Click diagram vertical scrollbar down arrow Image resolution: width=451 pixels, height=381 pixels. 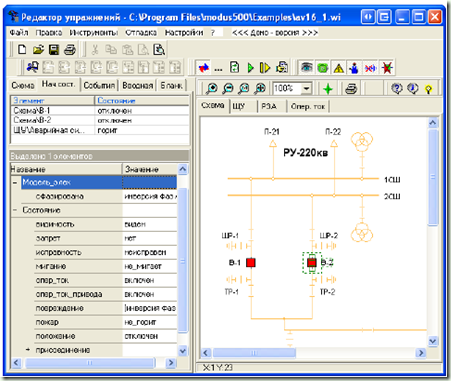[433, 341]
